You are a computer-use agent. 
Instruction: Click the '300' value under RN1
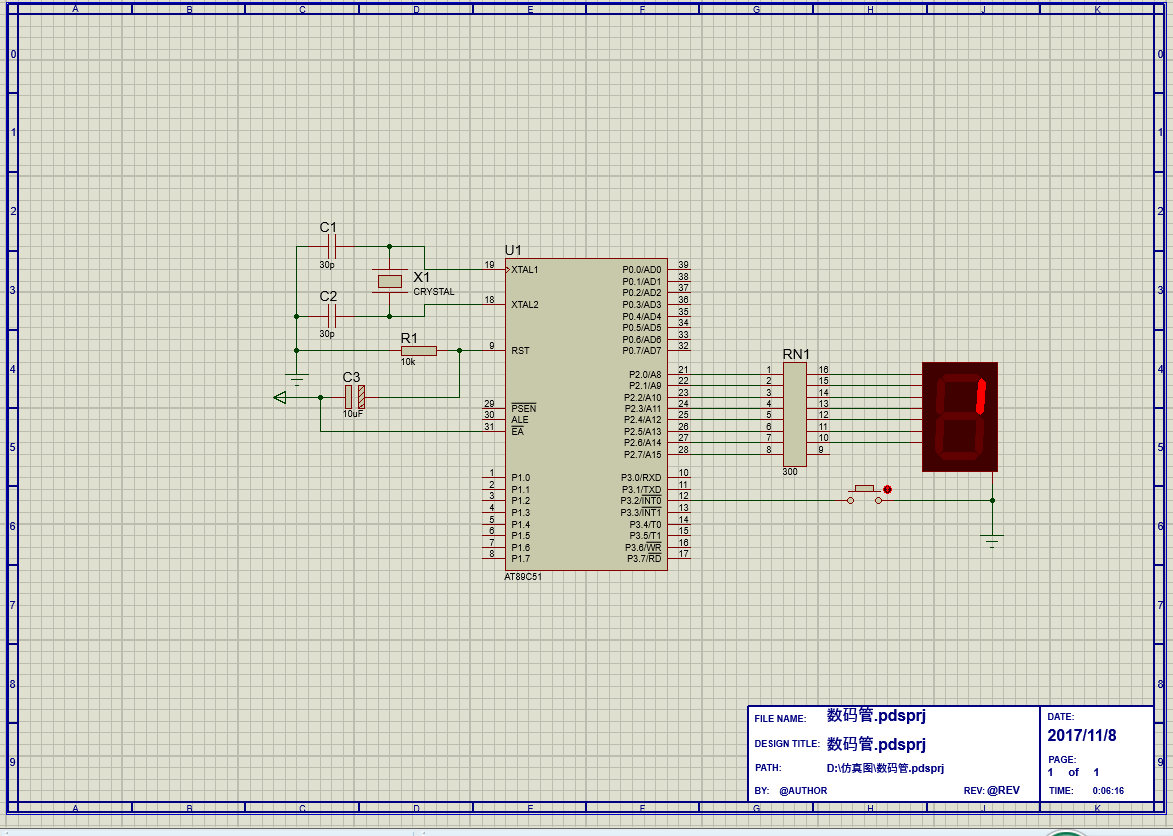coord(790,472)
